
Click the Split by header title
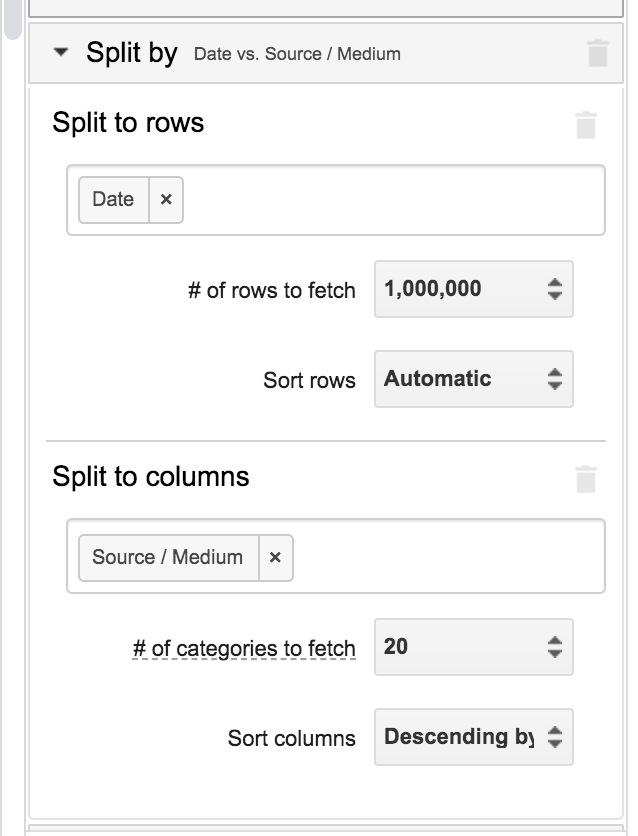132,53
